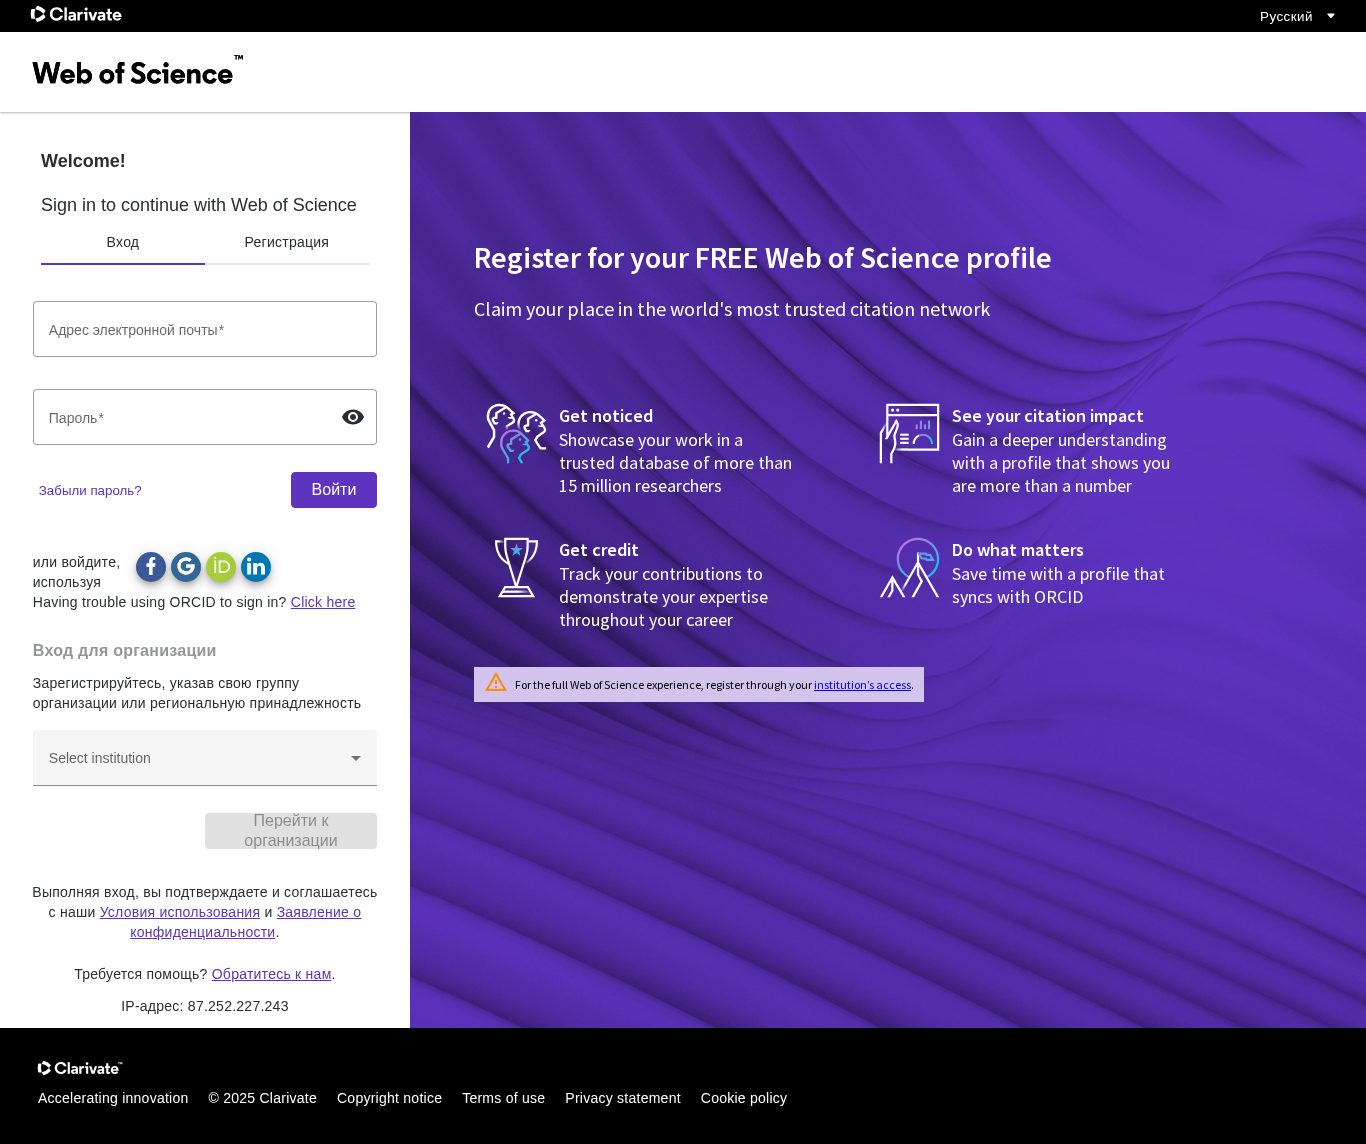
Task: Sign in with the ORCID iD icon
Action: (x=221, y=567)
